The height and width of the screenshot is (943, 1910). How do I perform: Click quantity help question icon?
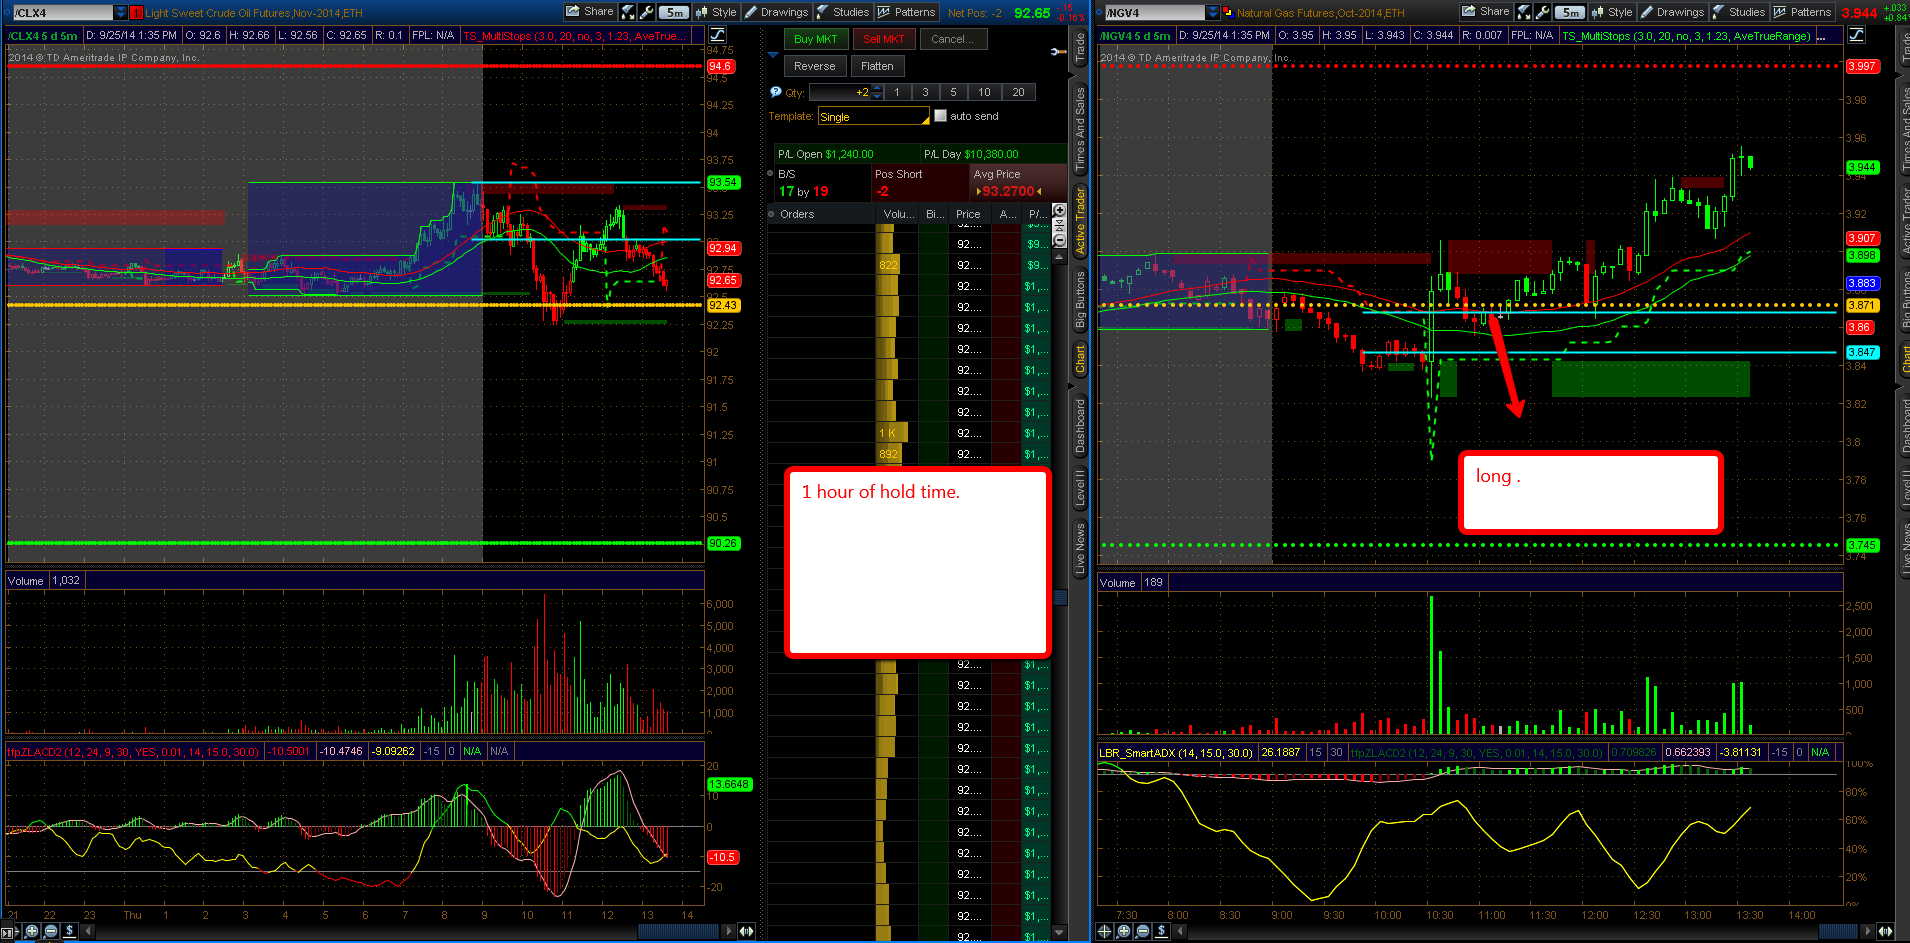(775, 92)
